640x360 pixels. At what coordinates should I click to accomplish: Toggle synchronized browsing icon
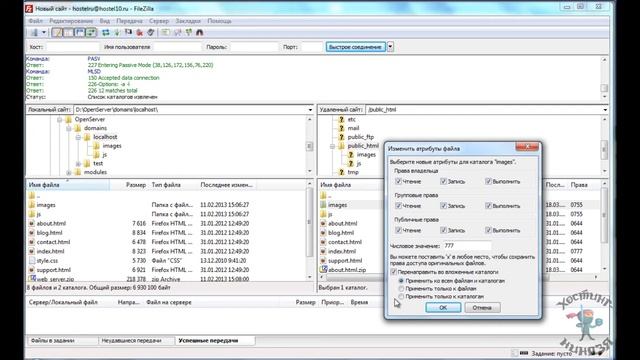point(189,33)
